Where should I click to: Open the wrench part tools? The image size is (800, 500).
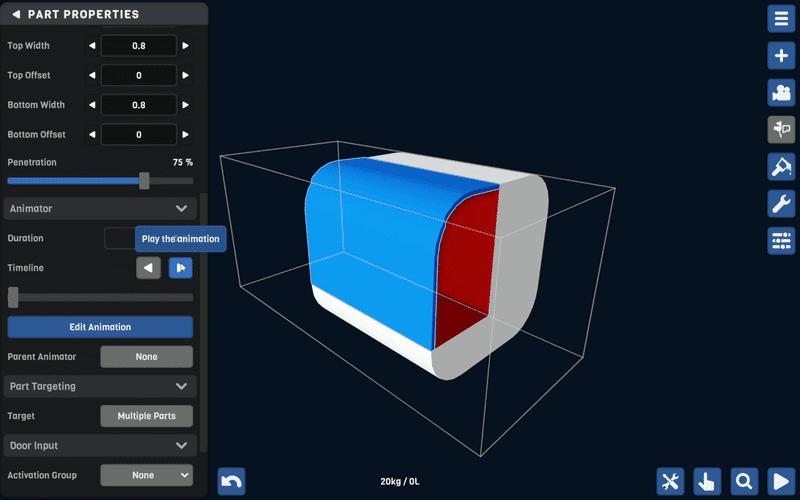pyautogui.click(x=781, y=204)
